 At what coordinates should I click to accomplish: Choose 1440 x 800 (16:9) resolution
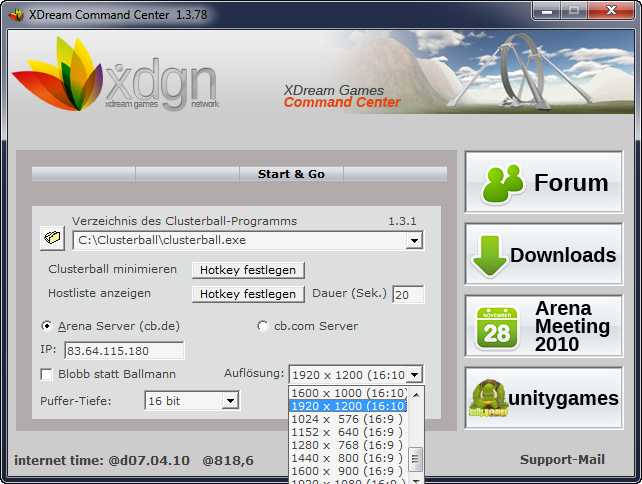tap(349, 458)
